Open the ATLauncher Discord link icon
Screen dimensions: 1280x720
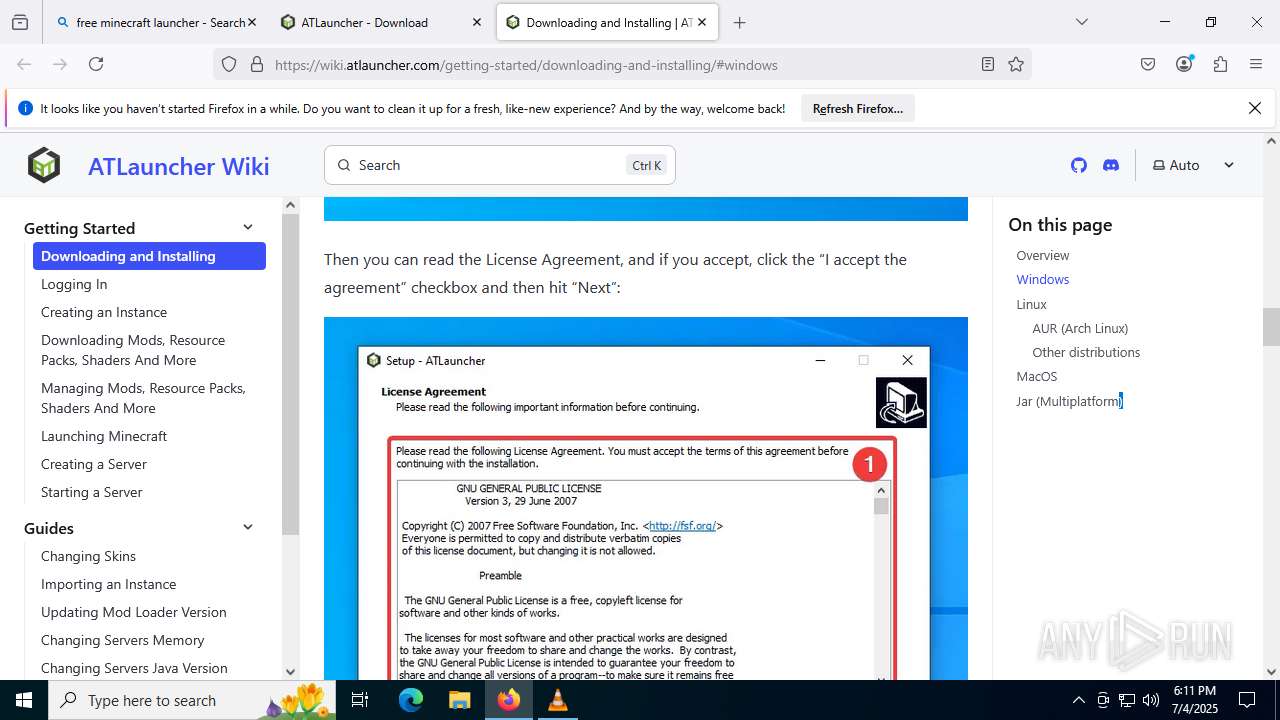pyautogui.click(x=1111, y=165)
